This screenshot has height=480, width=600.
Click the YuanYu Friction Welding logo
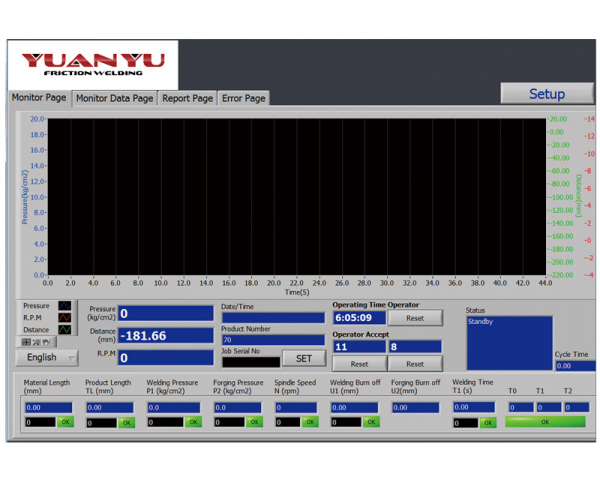(x=93, y=65)
